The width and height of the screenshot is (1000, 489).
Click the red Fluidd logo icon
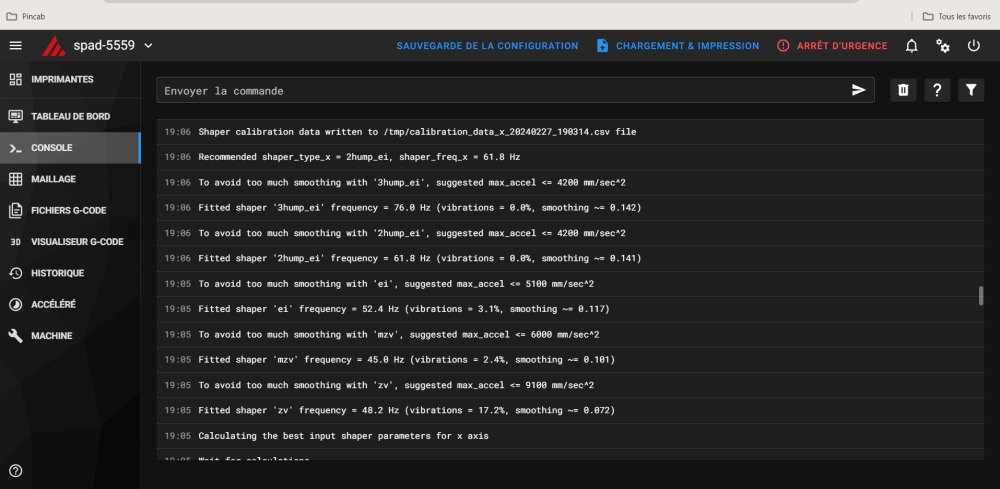(54, 46)
